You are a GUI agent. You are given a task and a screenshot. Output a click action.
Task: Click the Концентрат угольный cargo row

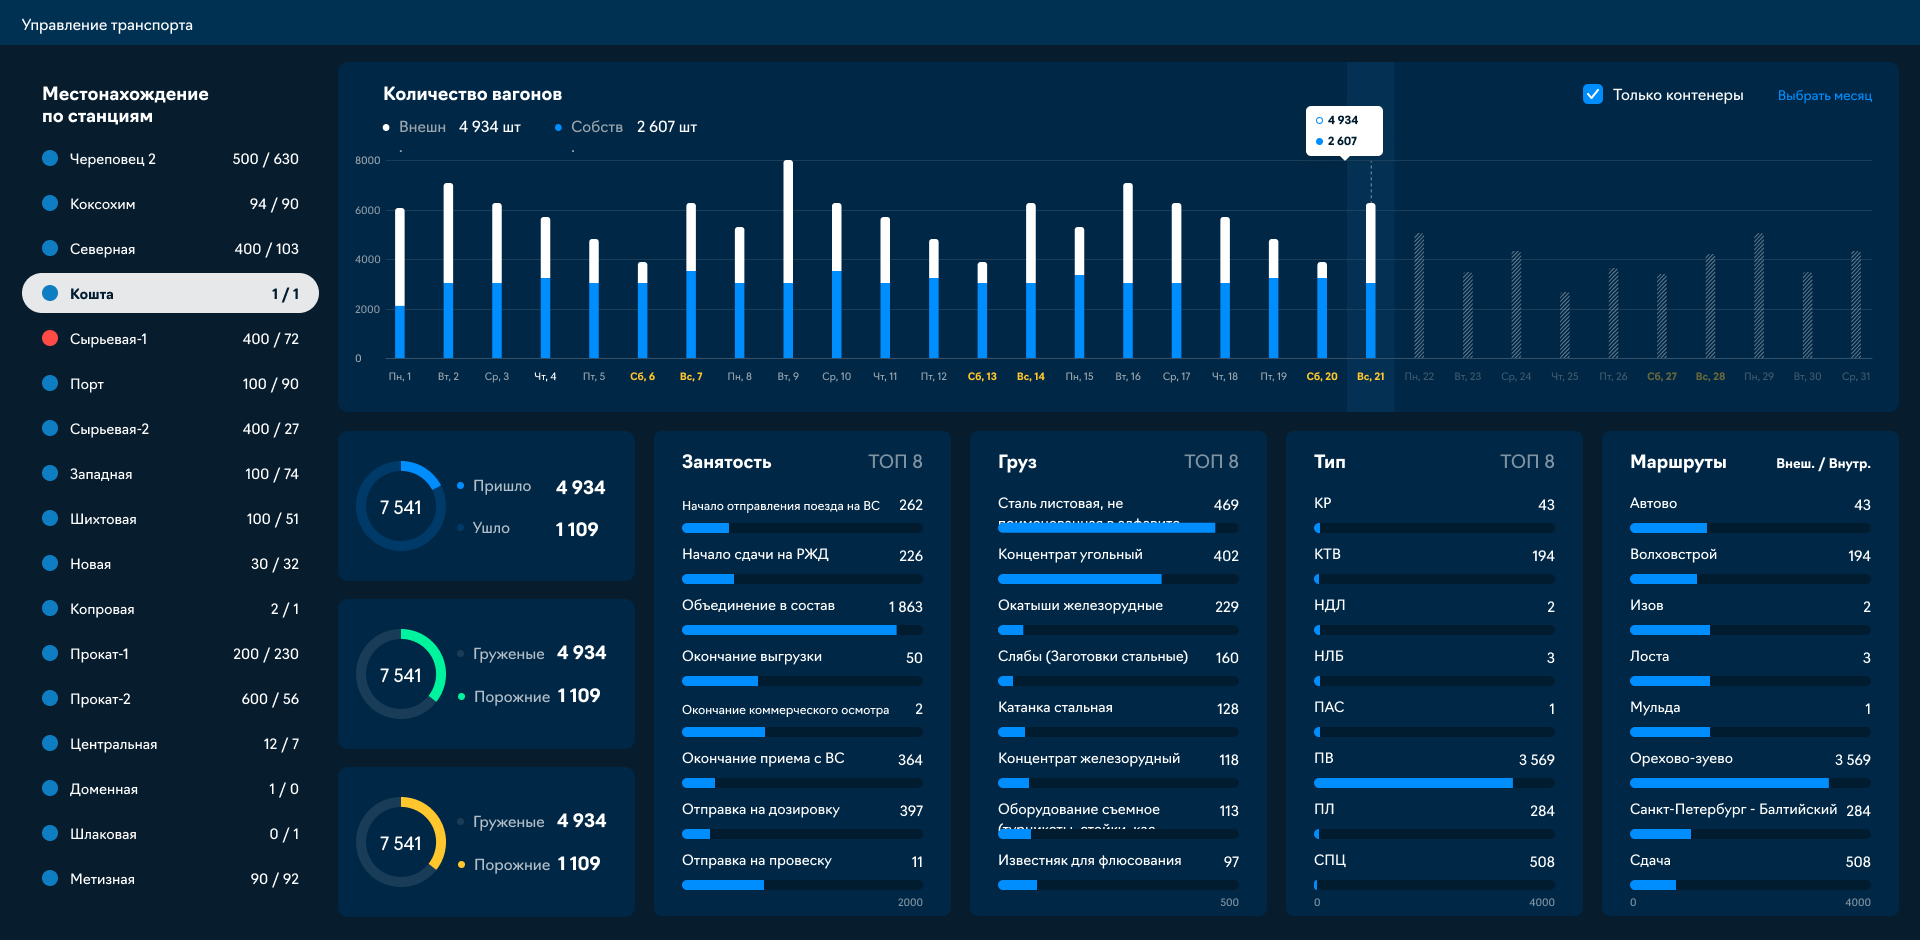point(1118,565)
